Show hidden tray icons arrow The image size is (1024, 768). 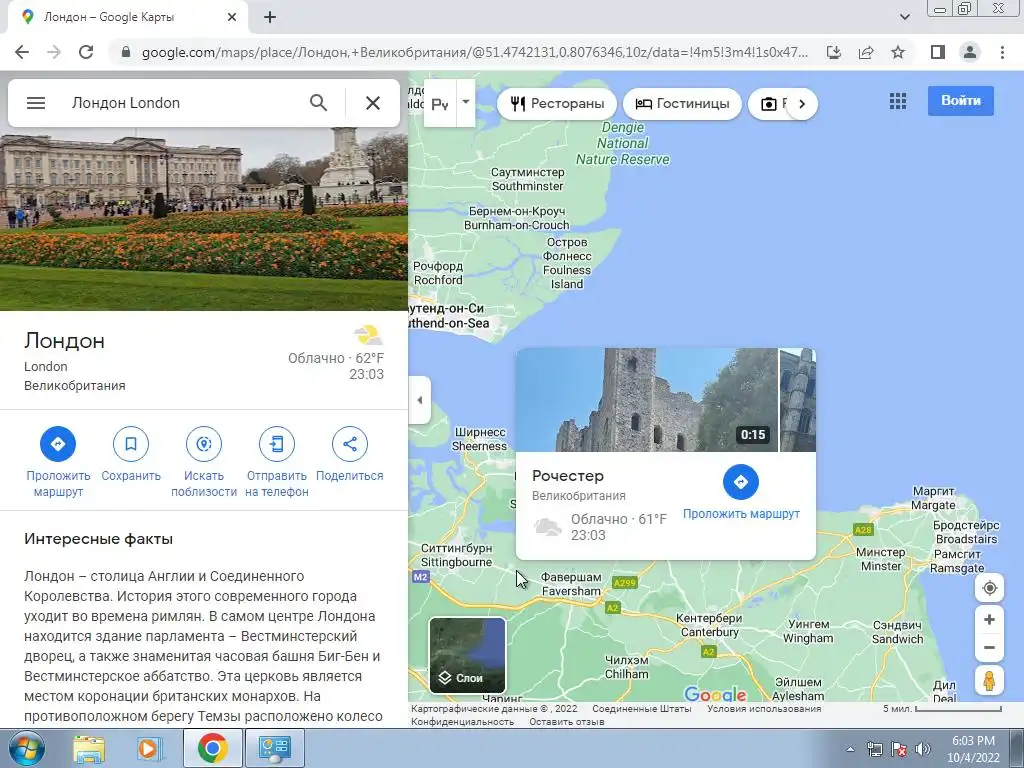click(x=850, y=749)
